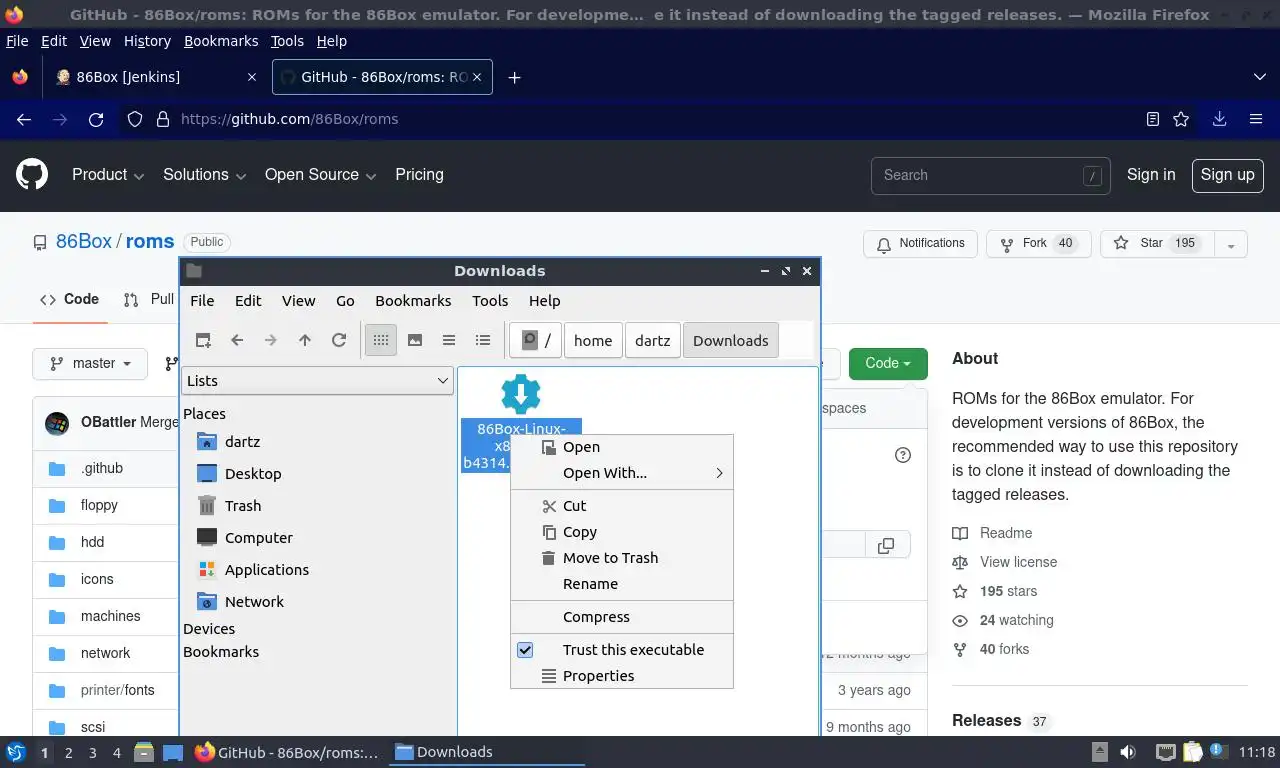Viewport: 1280px width, 768px height.
Task: Reload the Firefox page
Action: tap(96, 119)
